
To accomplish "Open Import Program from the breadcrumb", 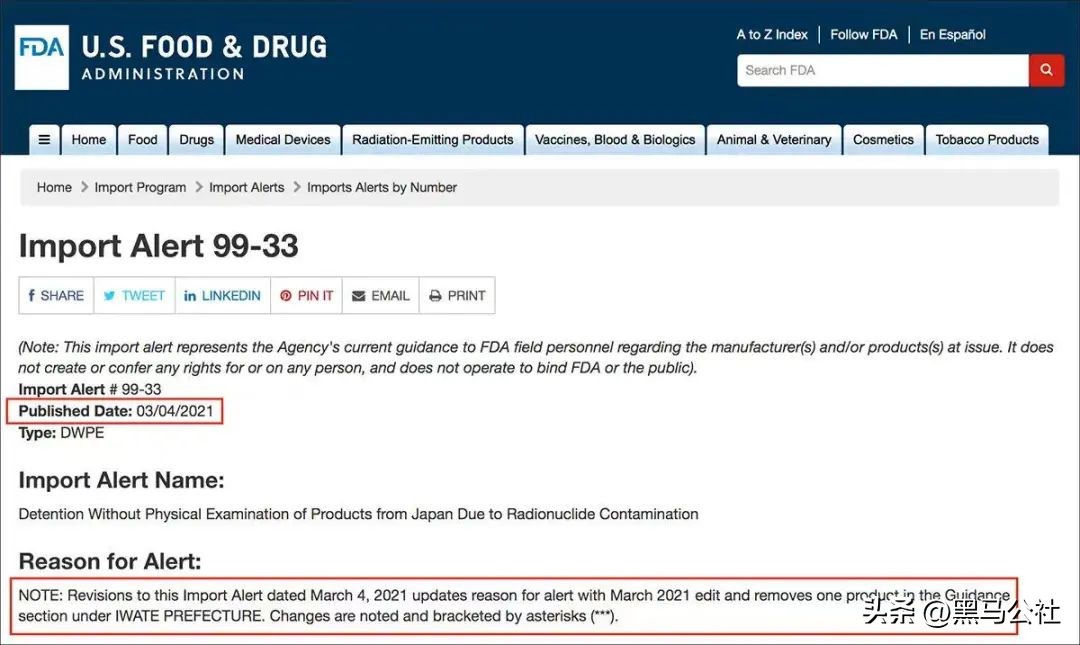I will 140,187.
